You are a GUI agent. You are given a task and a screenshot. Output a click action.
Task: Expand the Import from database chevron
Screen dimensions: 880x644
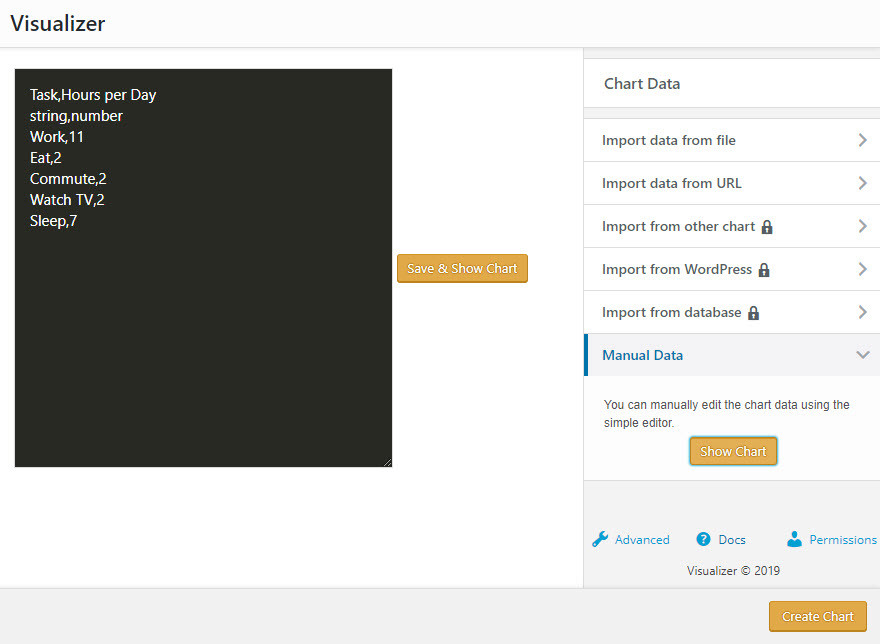coord(862,312)
